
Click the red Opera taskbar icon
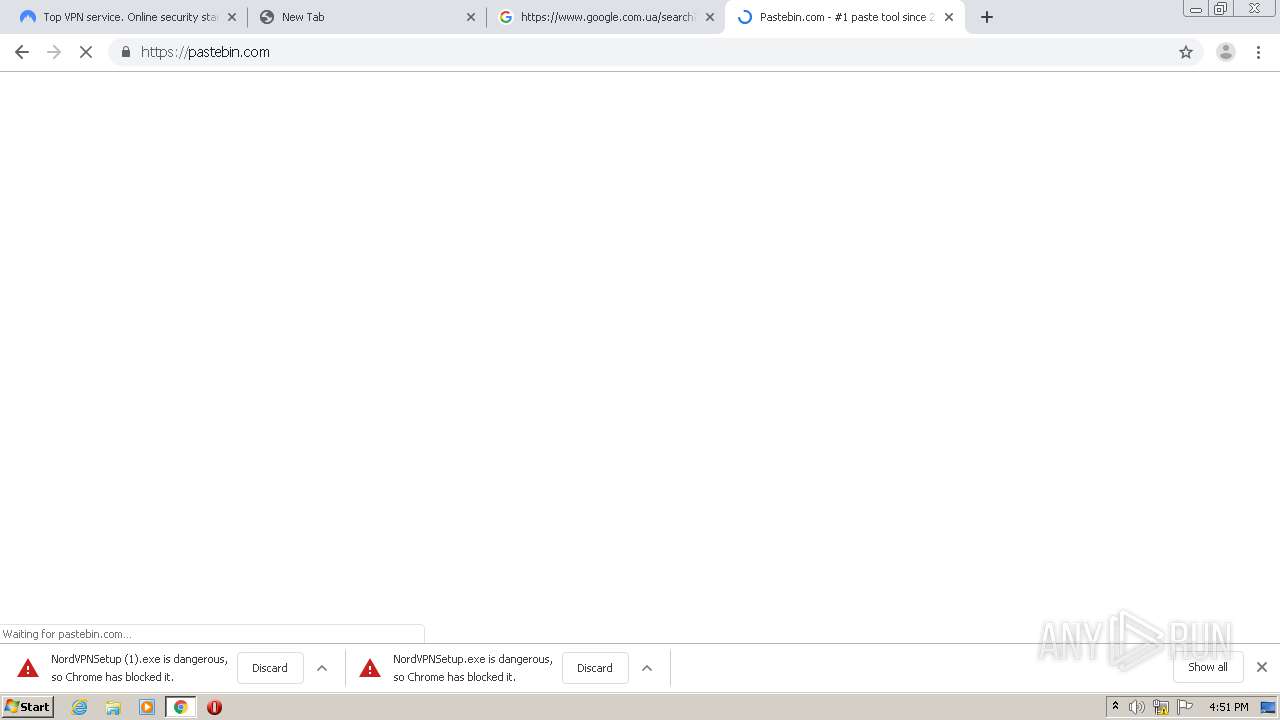(214, 707)
